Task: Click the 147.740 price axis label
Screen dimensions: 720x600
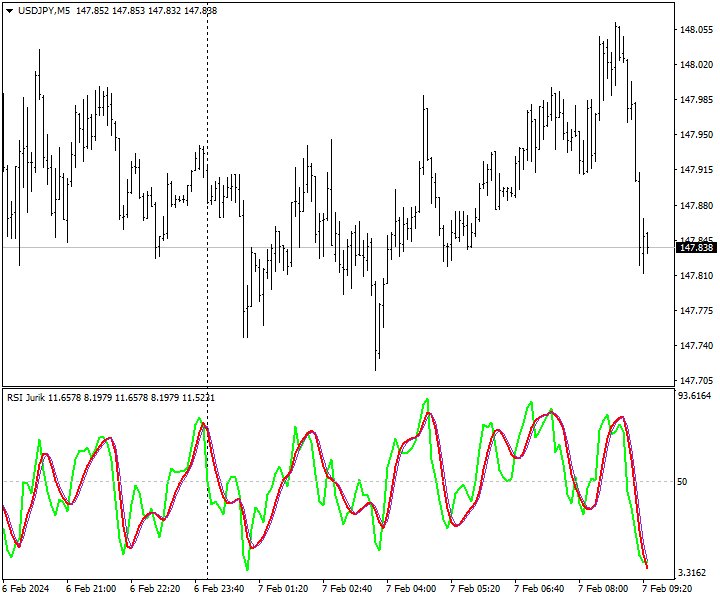Action: coord(696,346)
